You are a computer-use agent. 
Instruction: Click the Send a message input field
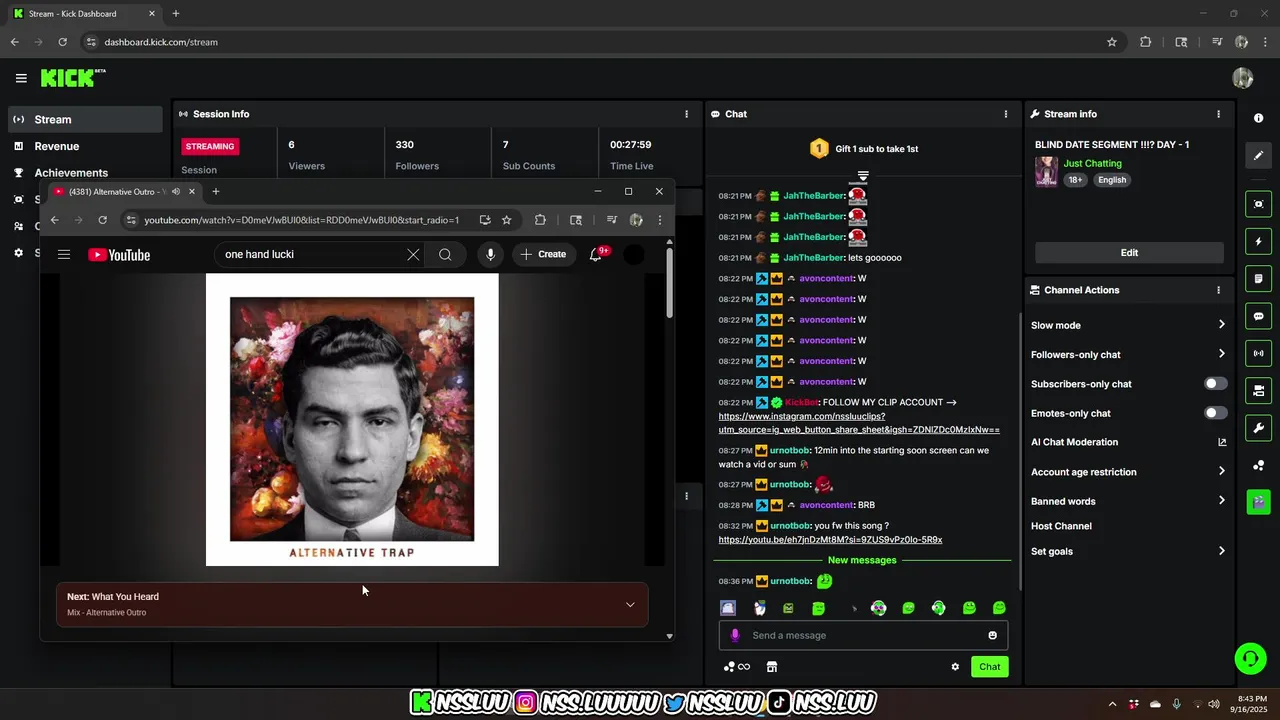863,635
